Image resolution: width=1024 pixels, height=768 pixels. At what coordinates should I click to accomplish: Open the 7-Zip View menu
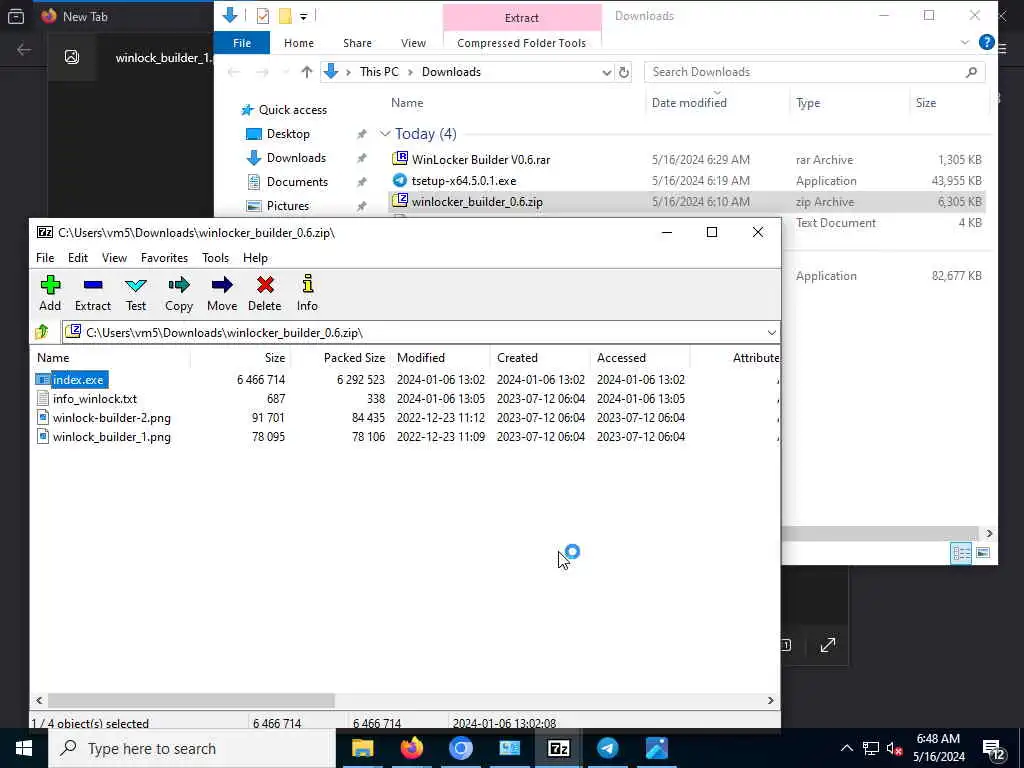click(x=114, y=258)
